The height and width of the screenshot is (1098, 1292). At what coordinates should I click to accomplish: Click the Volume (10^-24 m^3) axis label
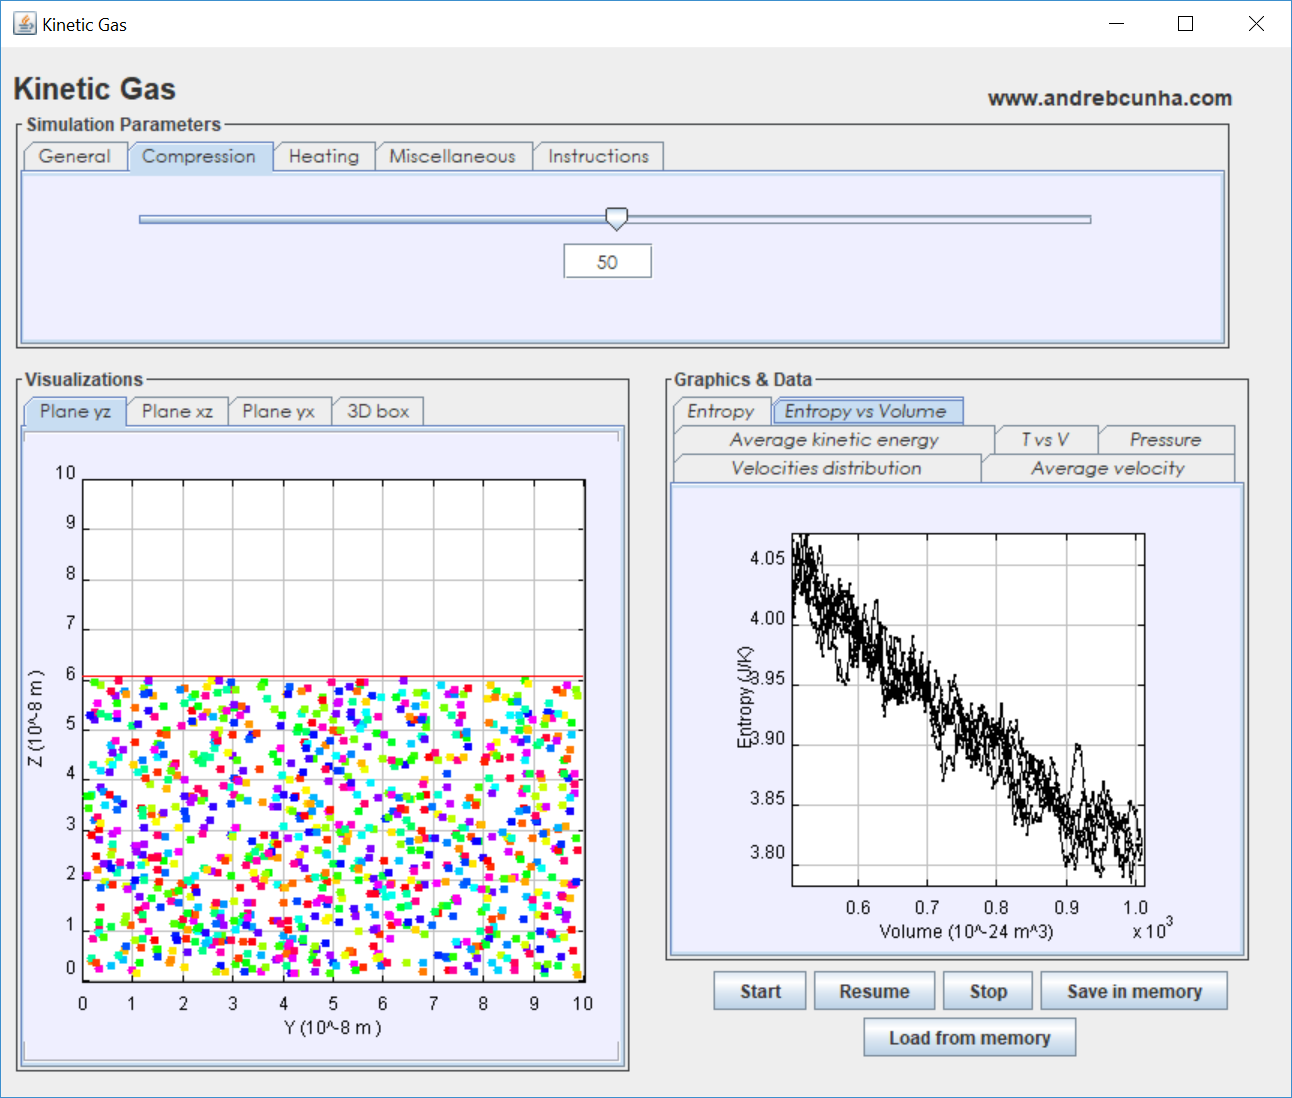pos(966,932)
